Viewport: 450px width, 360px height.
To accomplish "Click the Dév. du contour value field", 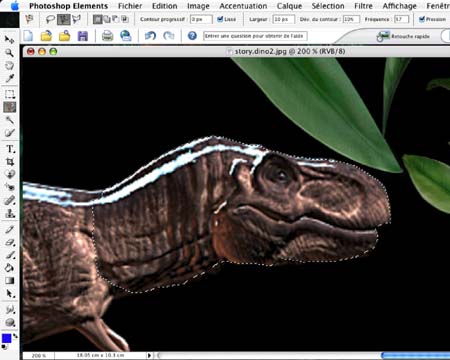I will click(x=351, y=19).
